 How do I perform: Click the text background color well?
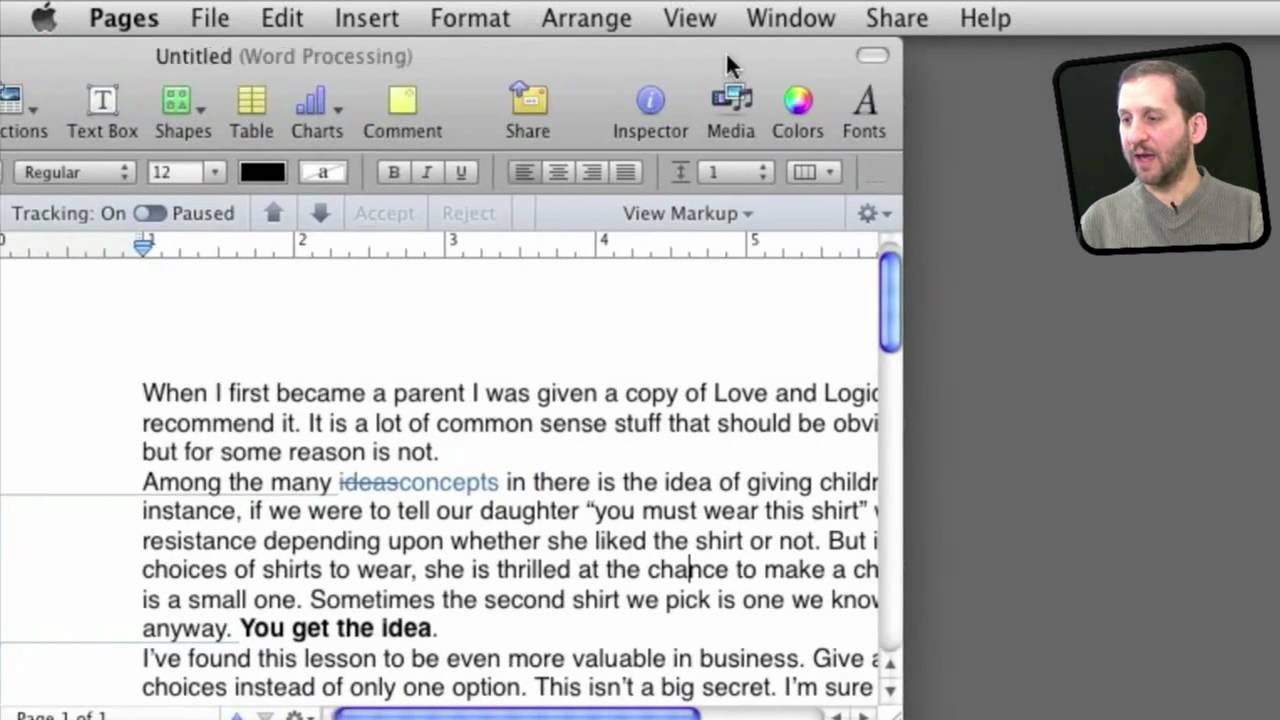(323, 172)
